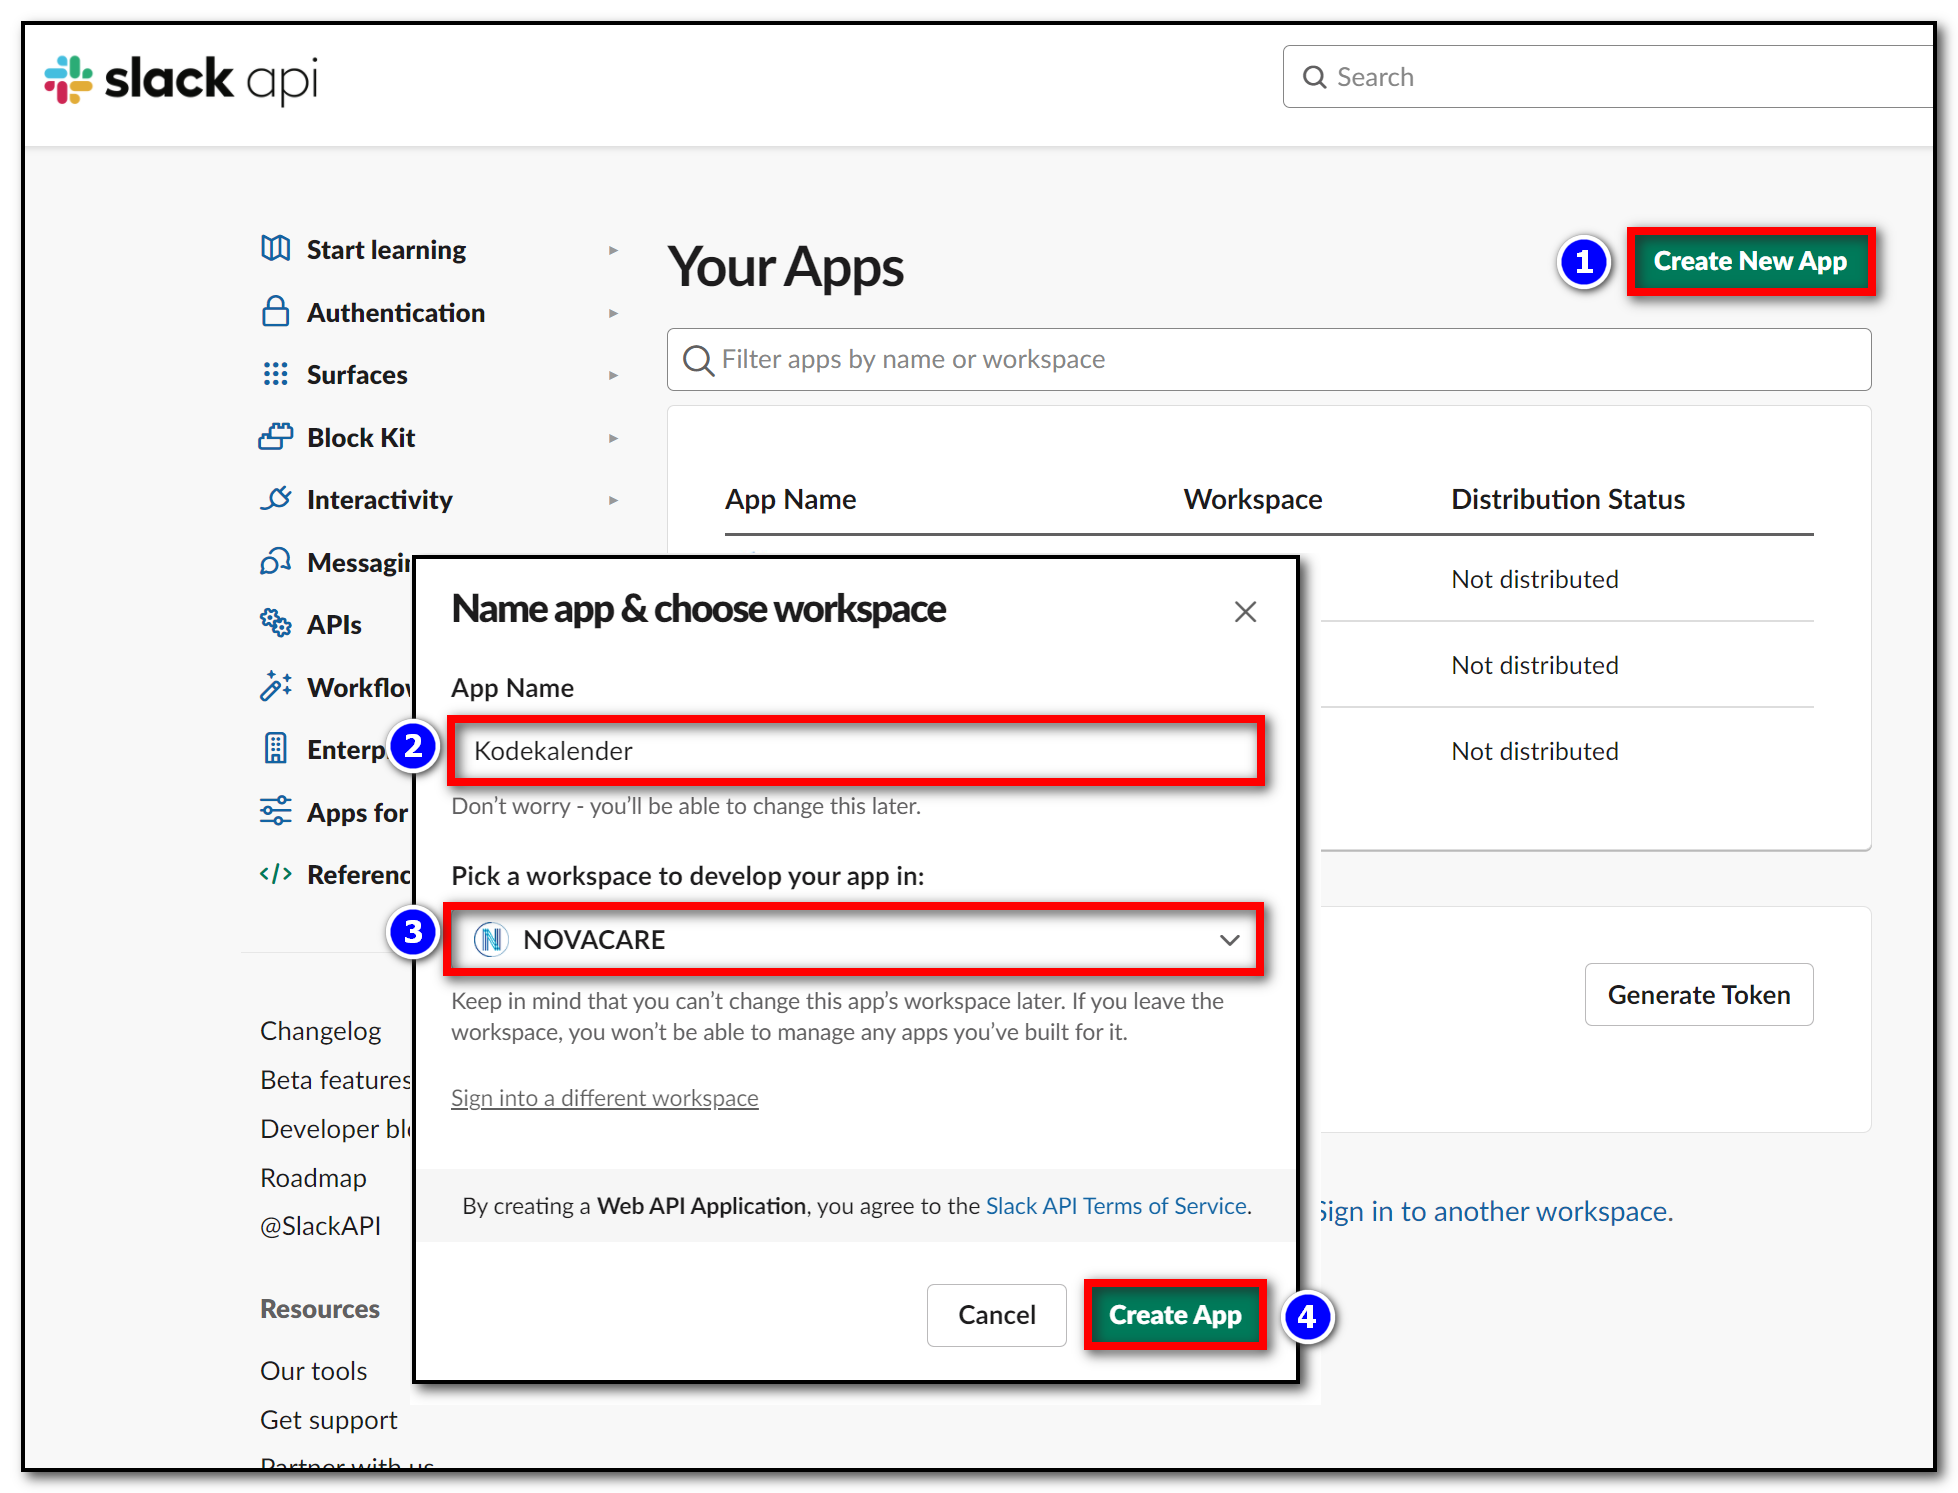Click the Block Kit icon
The width and height of the screenshot is (1958, 1493).
(275, 437)
